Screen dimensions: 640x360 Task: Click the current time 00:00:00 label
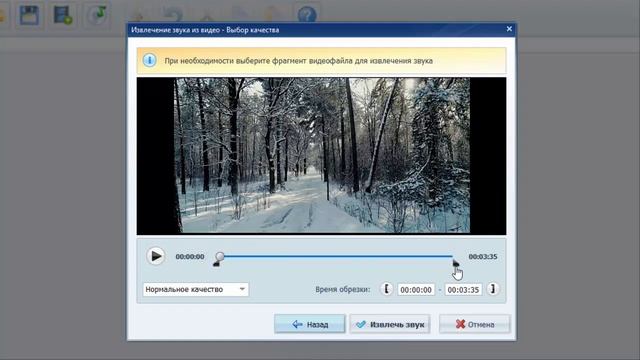pos(190,256)
